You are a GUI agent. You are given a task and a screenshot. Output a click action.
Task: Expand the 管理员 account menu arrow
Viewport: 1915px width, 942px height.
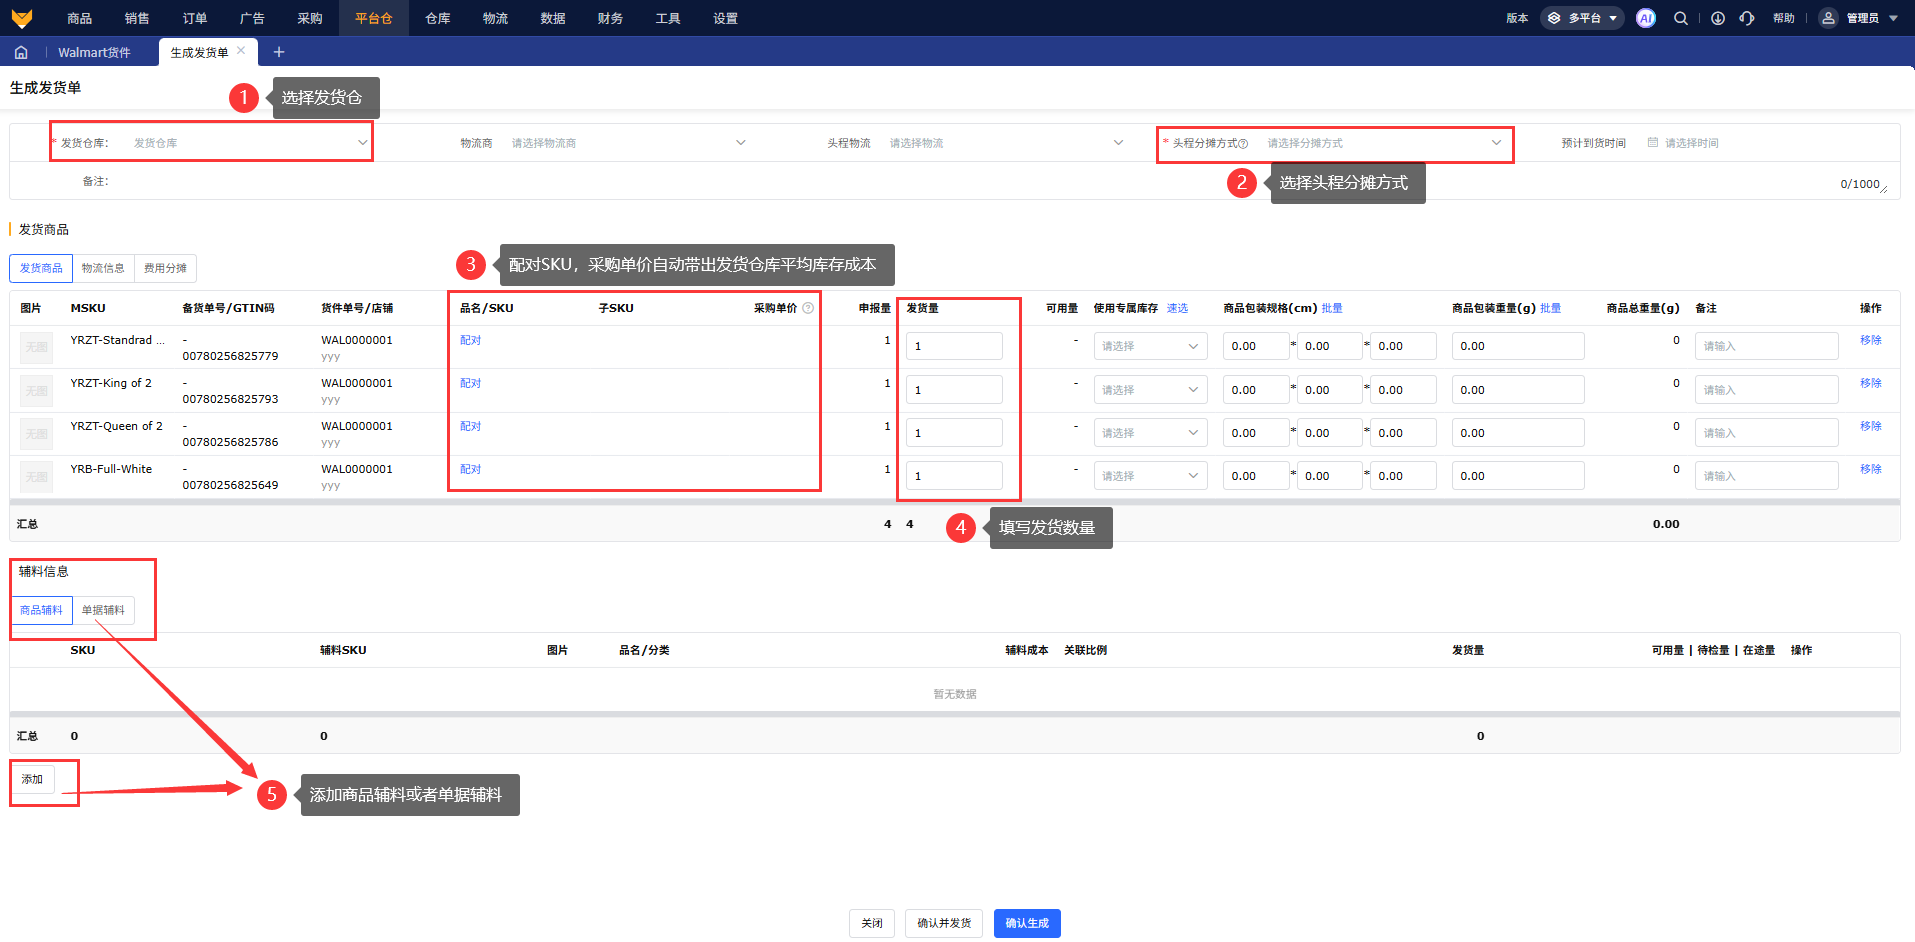1893,18
